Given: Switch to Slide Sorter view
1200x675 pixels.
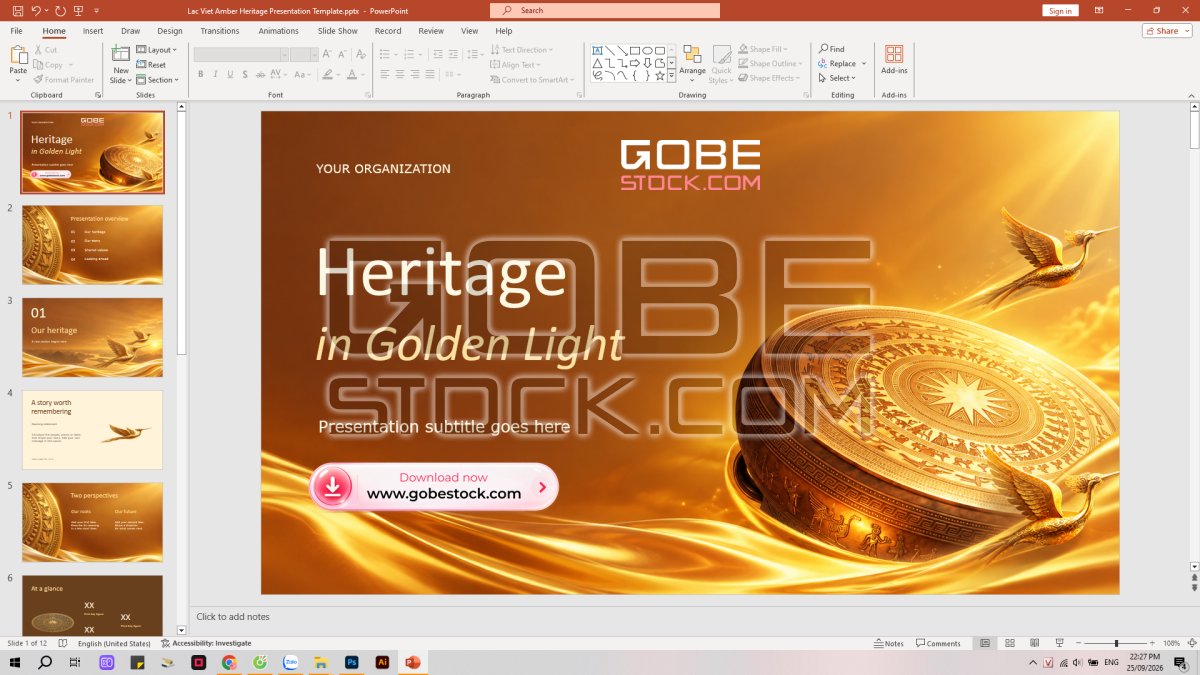Looking at the screenshot, I should (1009, 643).
